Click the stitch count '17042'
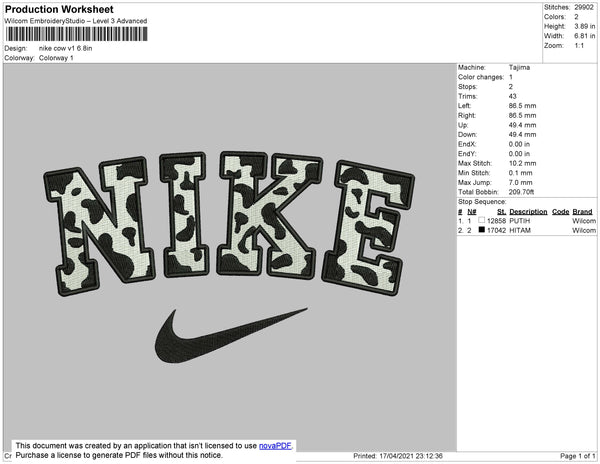The width and height of the screenshot is (600, 464). (x=496, y=230)
